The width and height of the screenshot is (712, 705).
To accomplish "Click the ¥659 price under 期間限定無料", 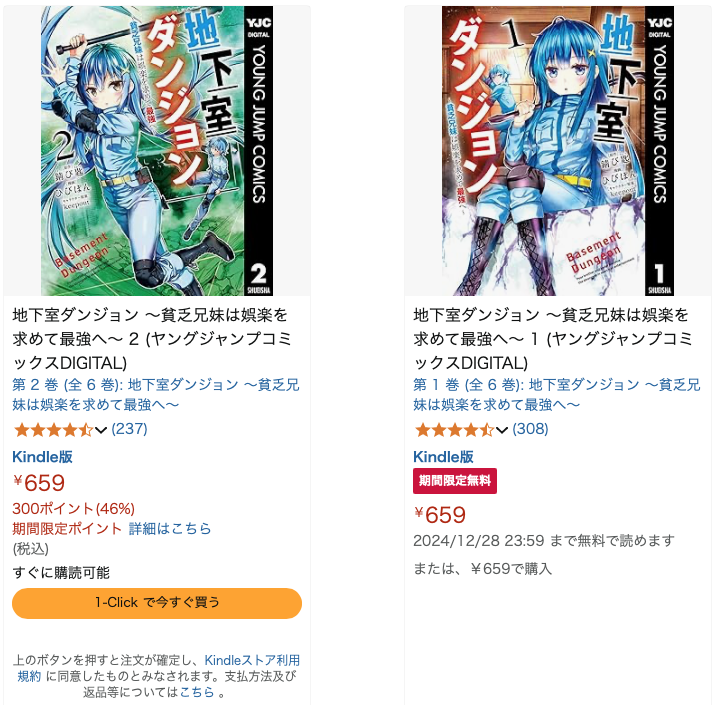I will (440, 515).
